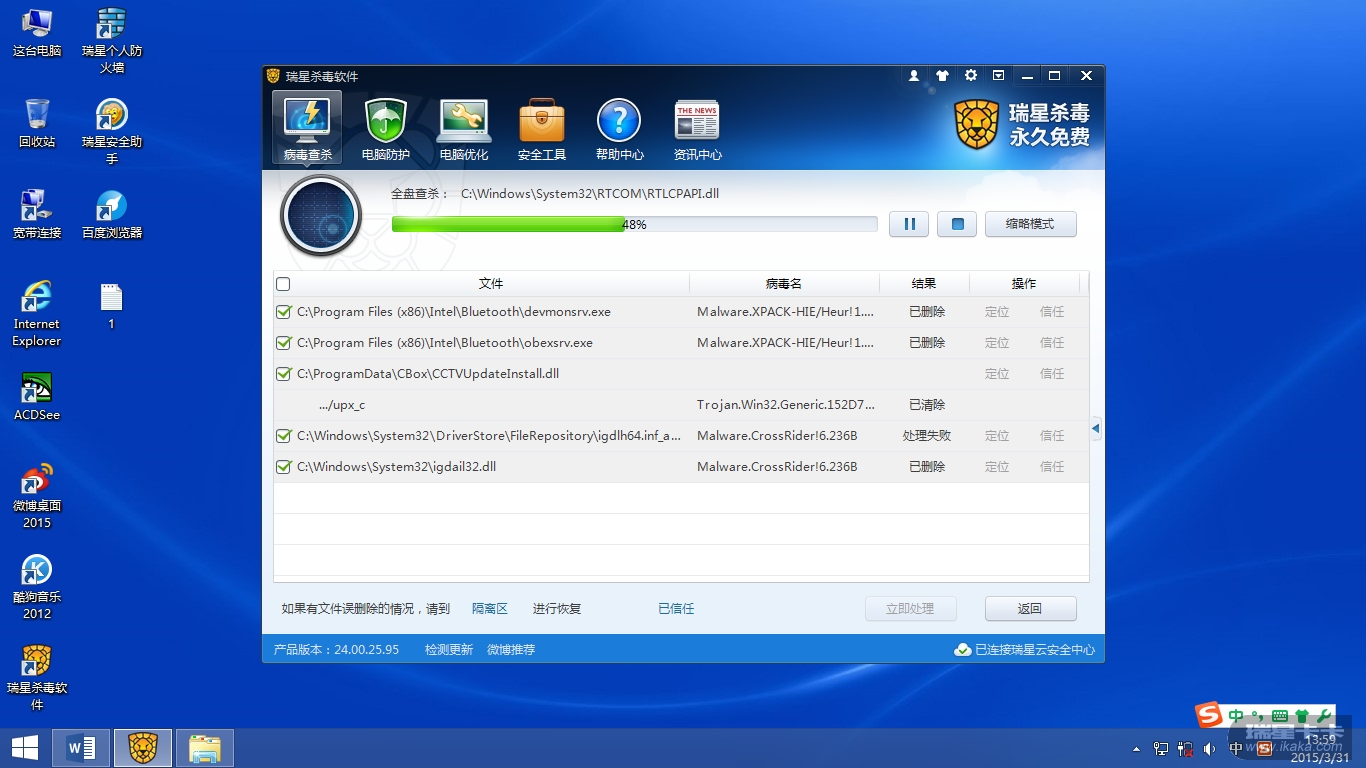Select the 瑞星安全助手 desktop icon

point(112,132)
